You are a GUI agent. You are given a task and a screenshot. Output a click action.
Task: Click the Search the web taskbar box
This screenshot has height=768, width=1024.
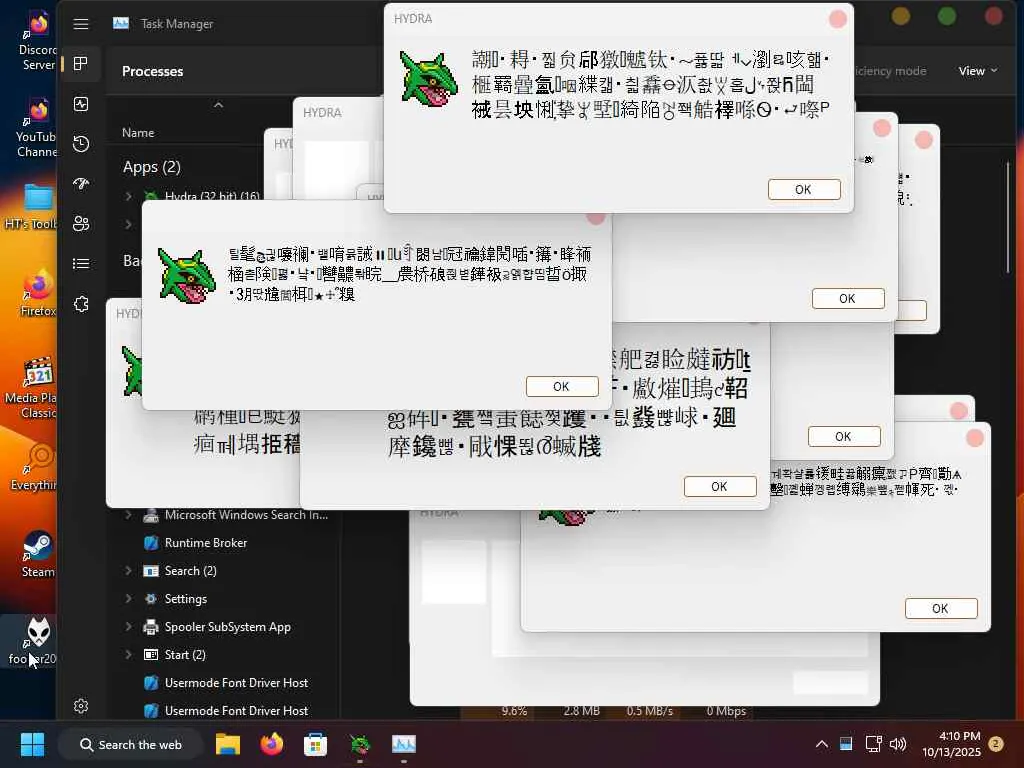tap(131, 744)
